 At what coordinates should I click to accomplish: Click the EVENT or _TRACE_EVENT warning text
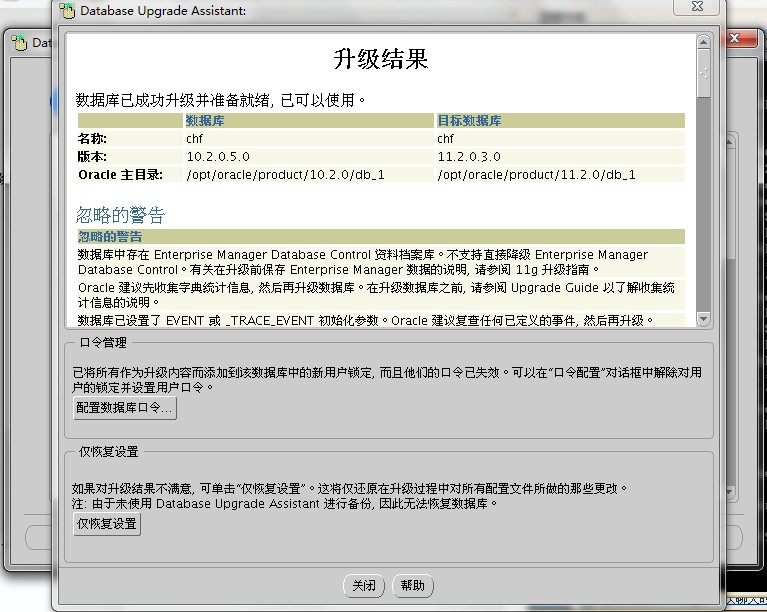365,320
